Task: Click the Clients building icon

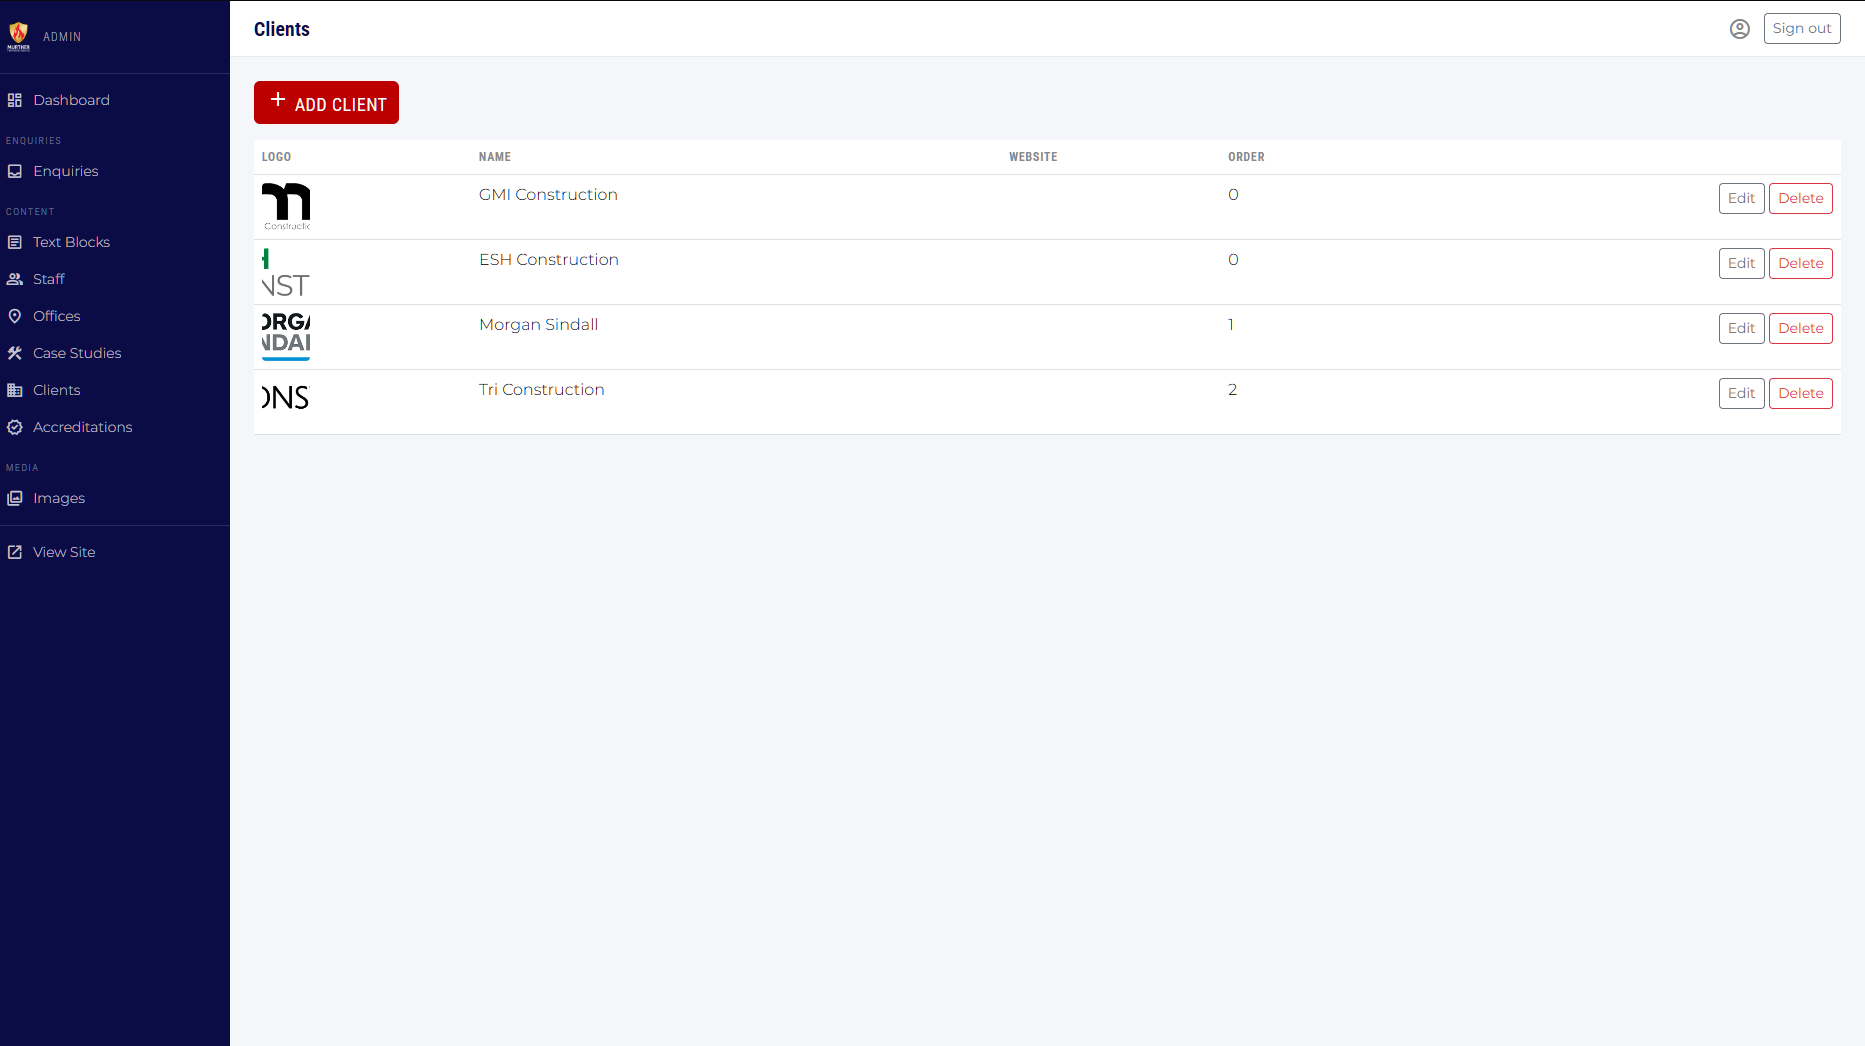Action: click(15, 390)
